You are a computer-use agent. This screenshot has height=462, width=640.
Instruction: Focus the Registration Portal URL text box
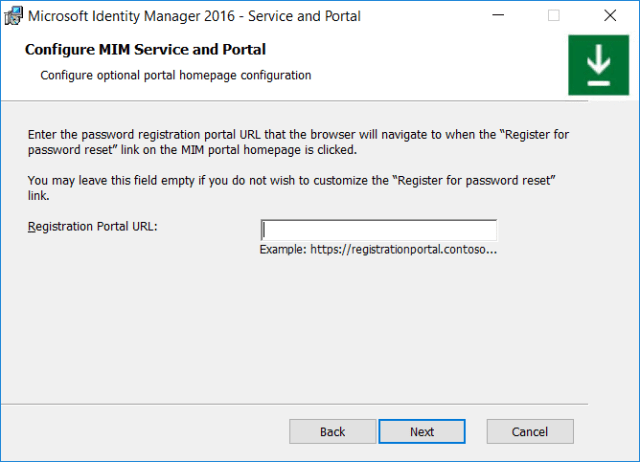tap(378, 229)
